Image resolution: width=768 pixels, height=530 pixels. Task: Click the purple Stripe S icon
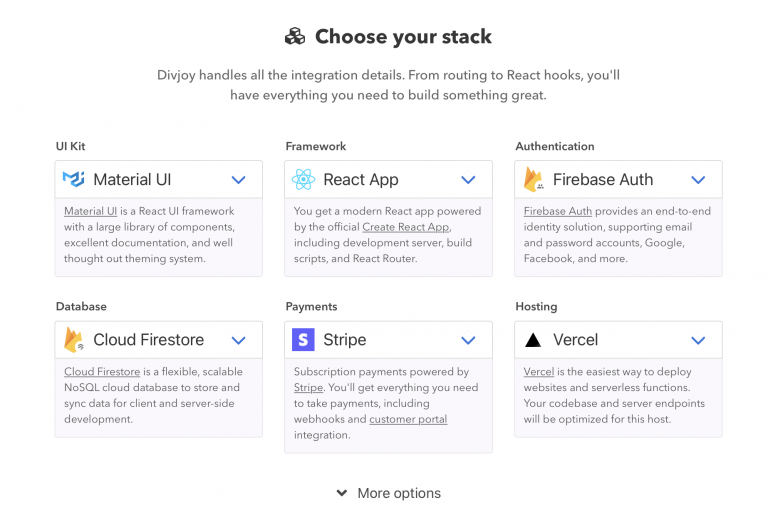point(303,339)
